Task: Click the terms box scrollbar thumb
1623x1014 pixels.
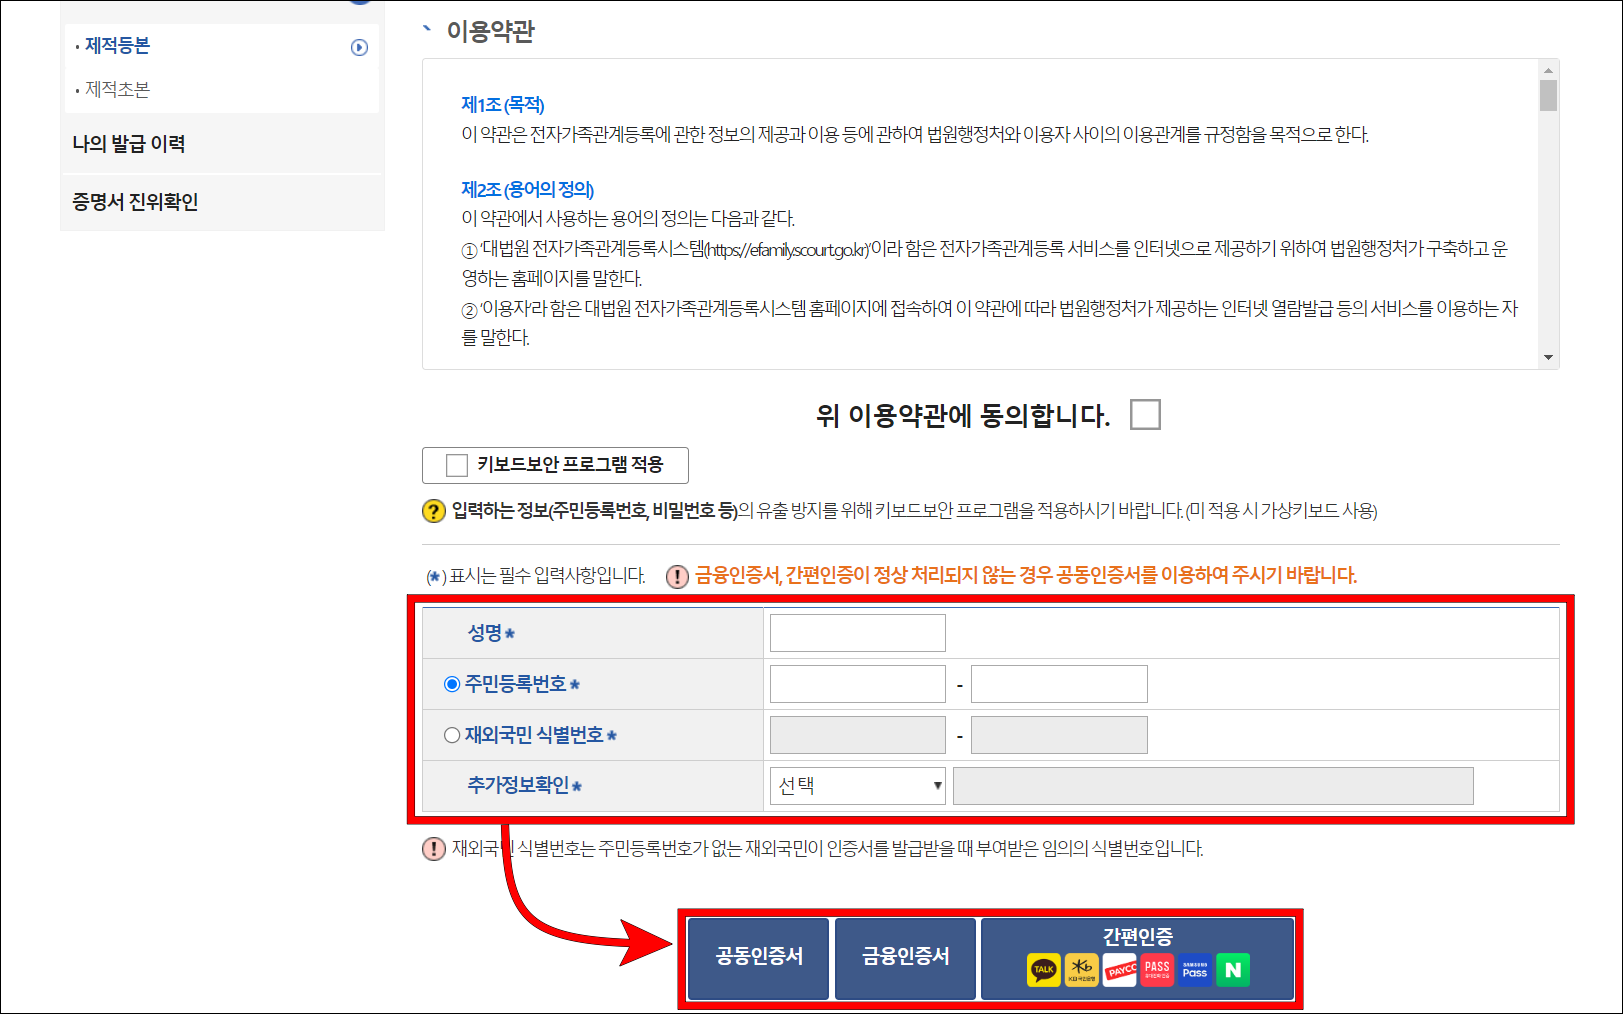Action: (x=1548, y=96)
